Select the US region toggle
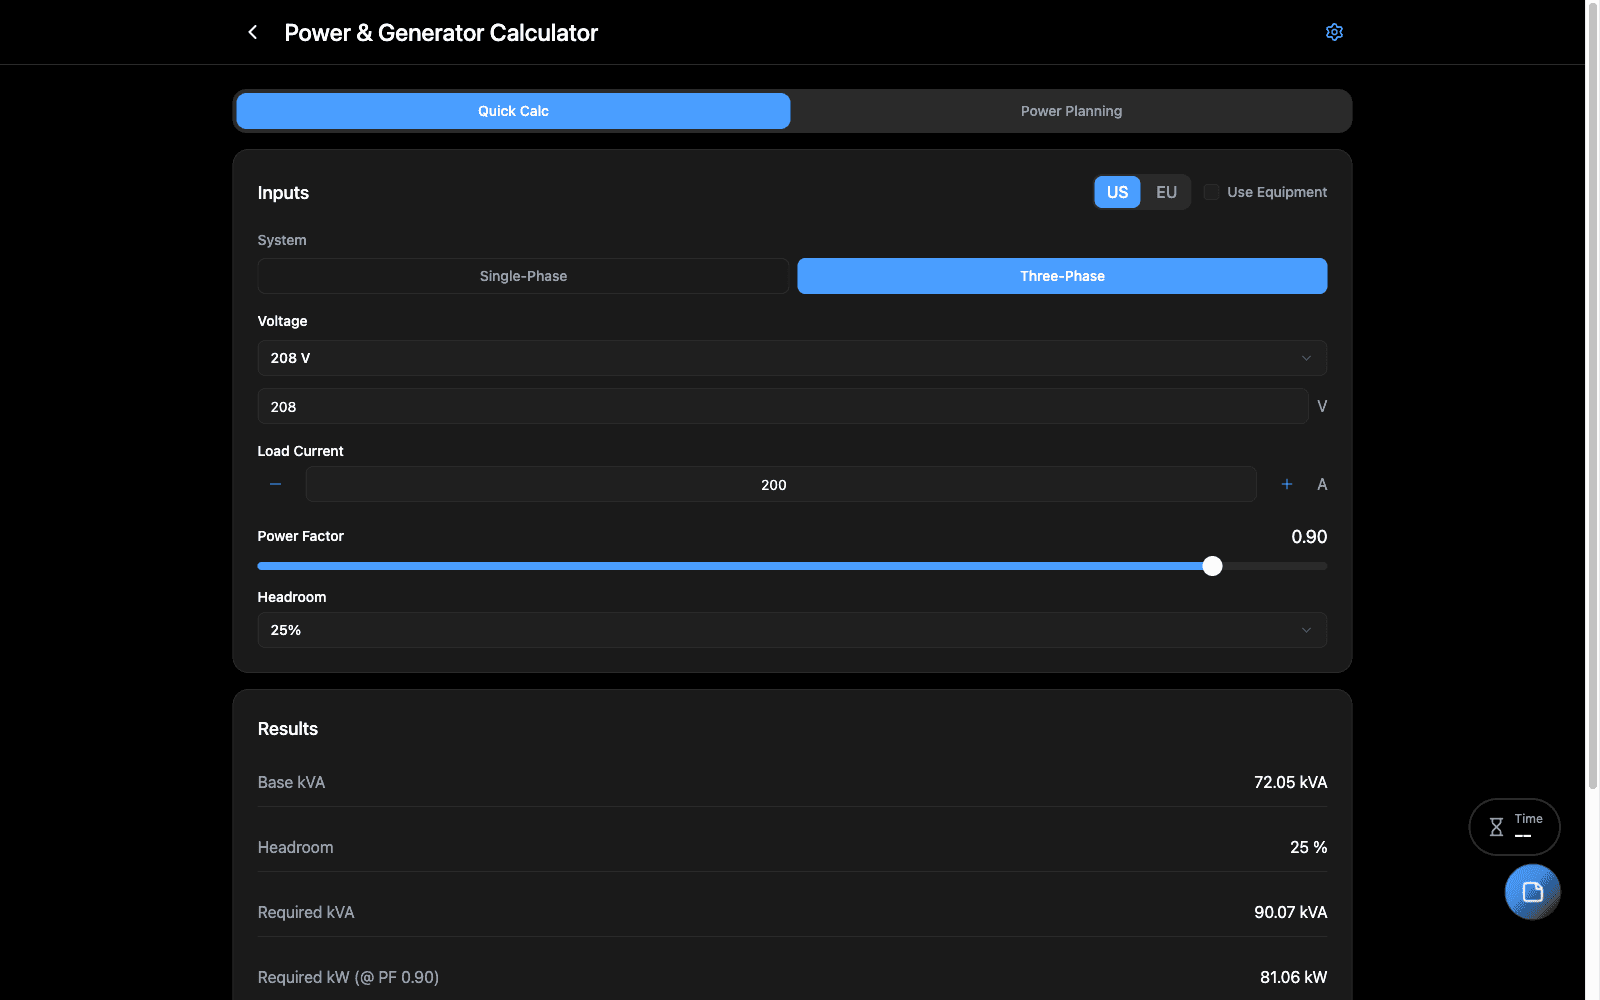This screenshot has width=1600, height=1000. [1117, 192]
